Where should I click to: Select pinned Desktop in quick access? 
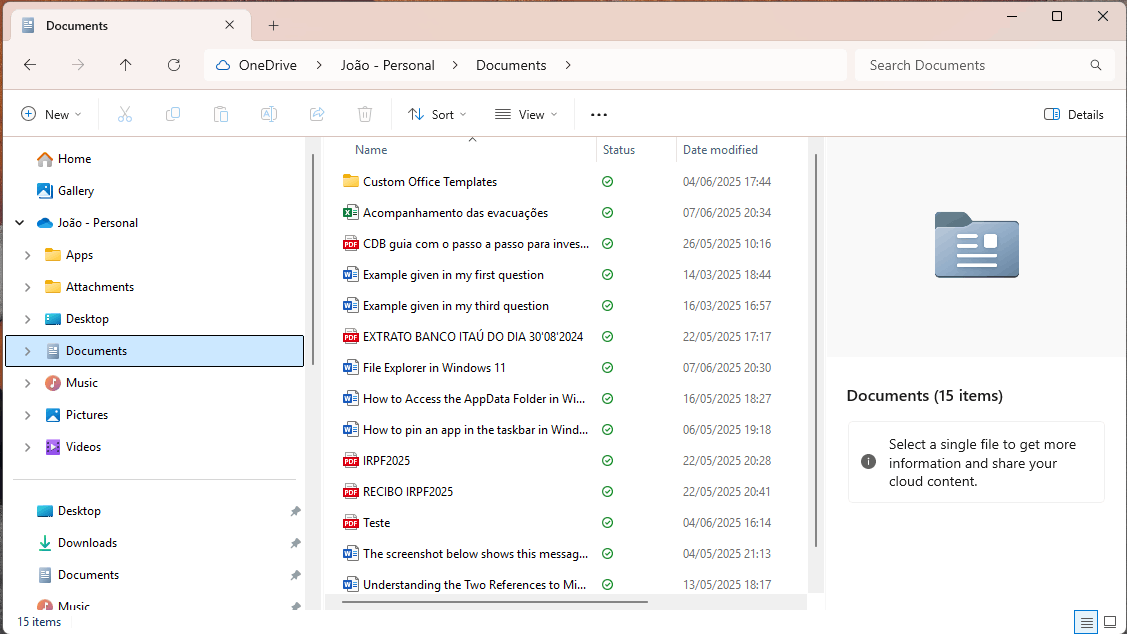pyautogui.click(x=79, y=511)
